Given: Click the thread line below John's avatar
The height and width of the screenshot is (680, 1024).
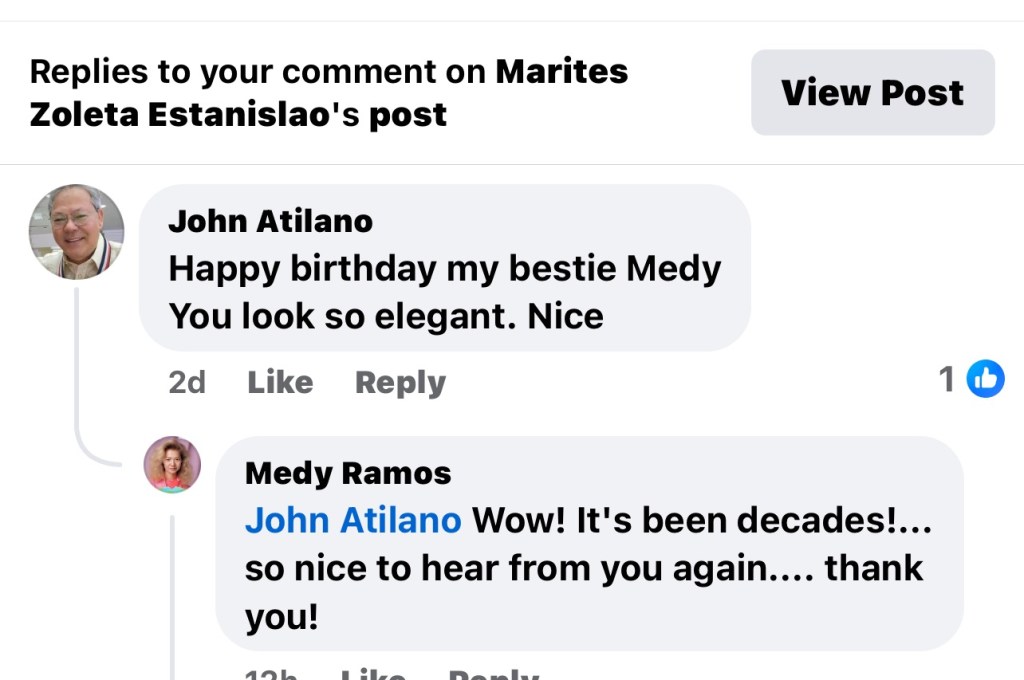Looking at the screenshot, I should pyautogui.click(x=77, y=370).
